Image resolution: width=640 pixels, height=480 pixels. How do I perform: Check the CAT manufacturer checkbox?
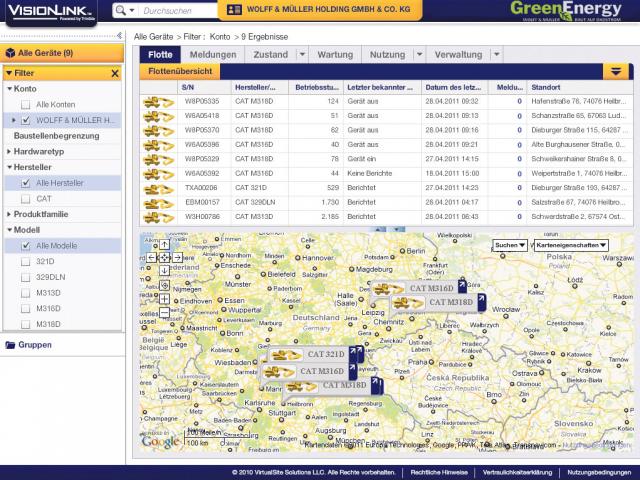click(x=25, y=199)
